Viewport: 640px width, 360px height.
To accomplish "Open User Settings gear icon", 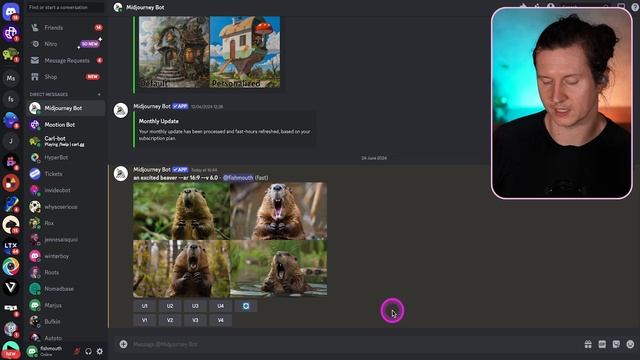I will (100, 351).
